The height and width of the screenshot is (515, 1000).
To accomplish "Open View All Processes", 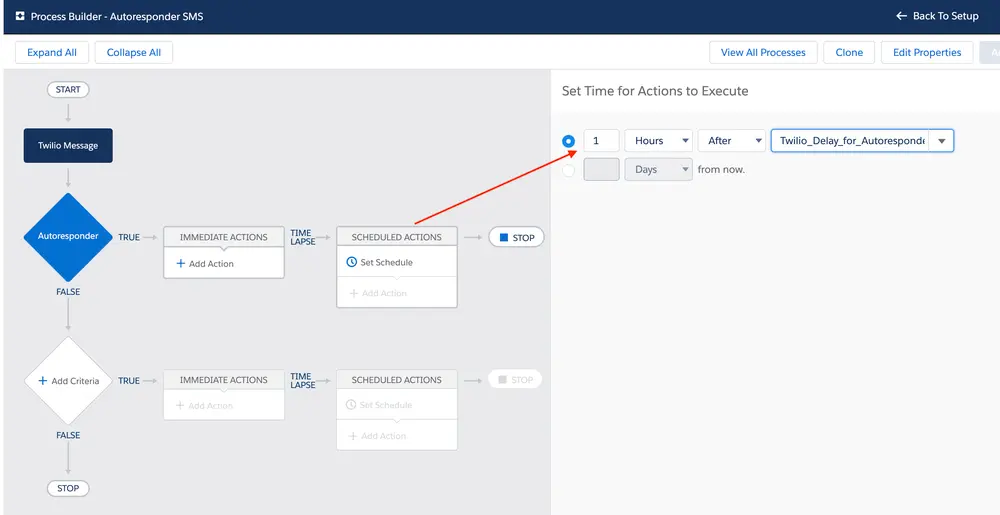I will click(763, 52).
